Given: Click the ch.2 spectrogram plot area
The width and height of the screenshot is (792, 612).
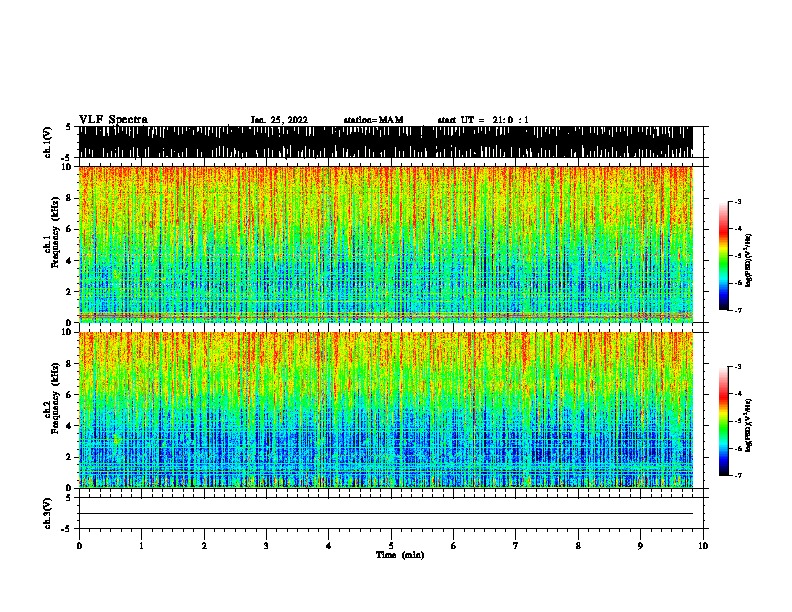Looking at the screenshot, I should [x=386, y=410].
